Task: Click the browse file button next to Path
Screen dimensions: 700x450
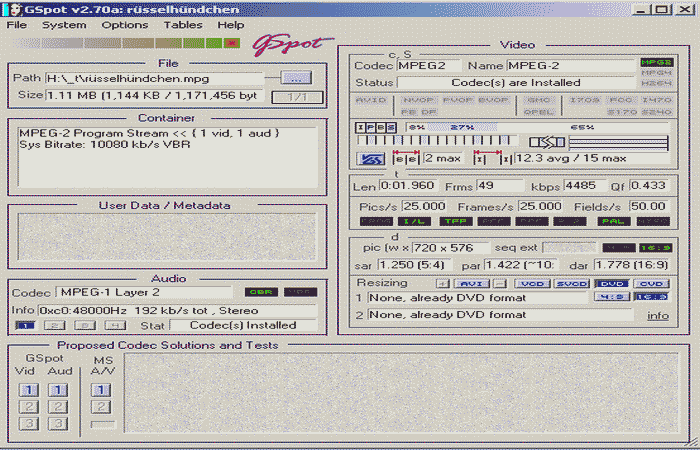Action: 295,77
